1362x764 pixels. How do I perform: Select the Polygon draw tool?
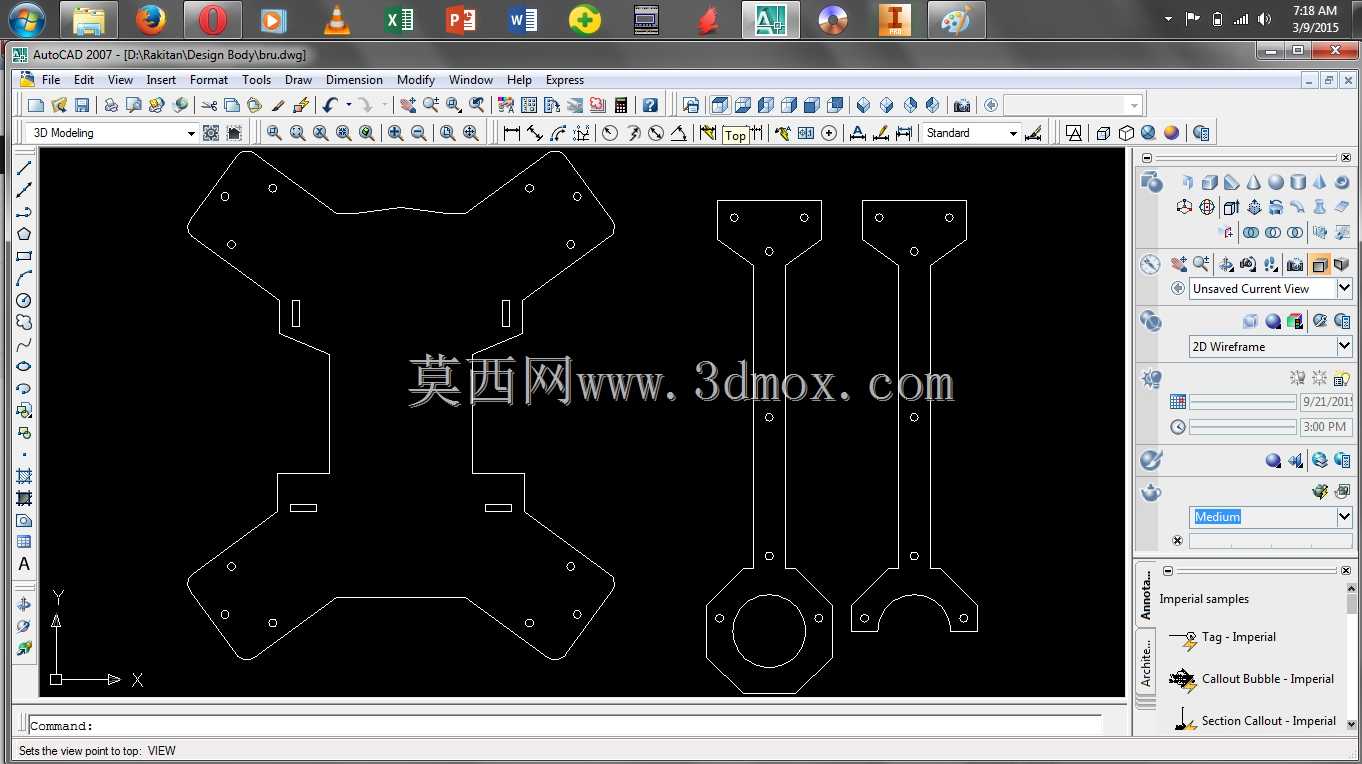(24, 234)
